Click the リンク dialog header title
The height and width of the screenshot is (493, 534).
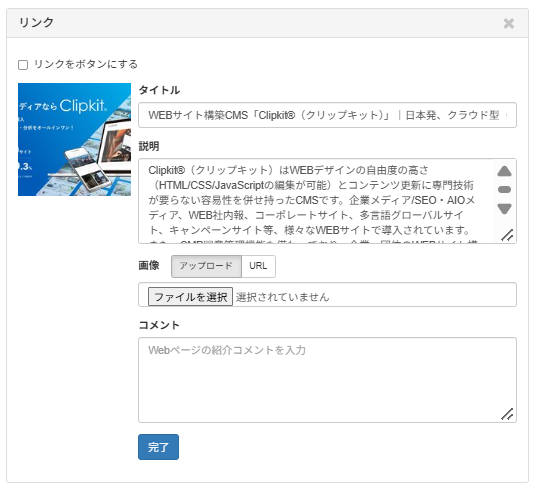coord(36,22)
